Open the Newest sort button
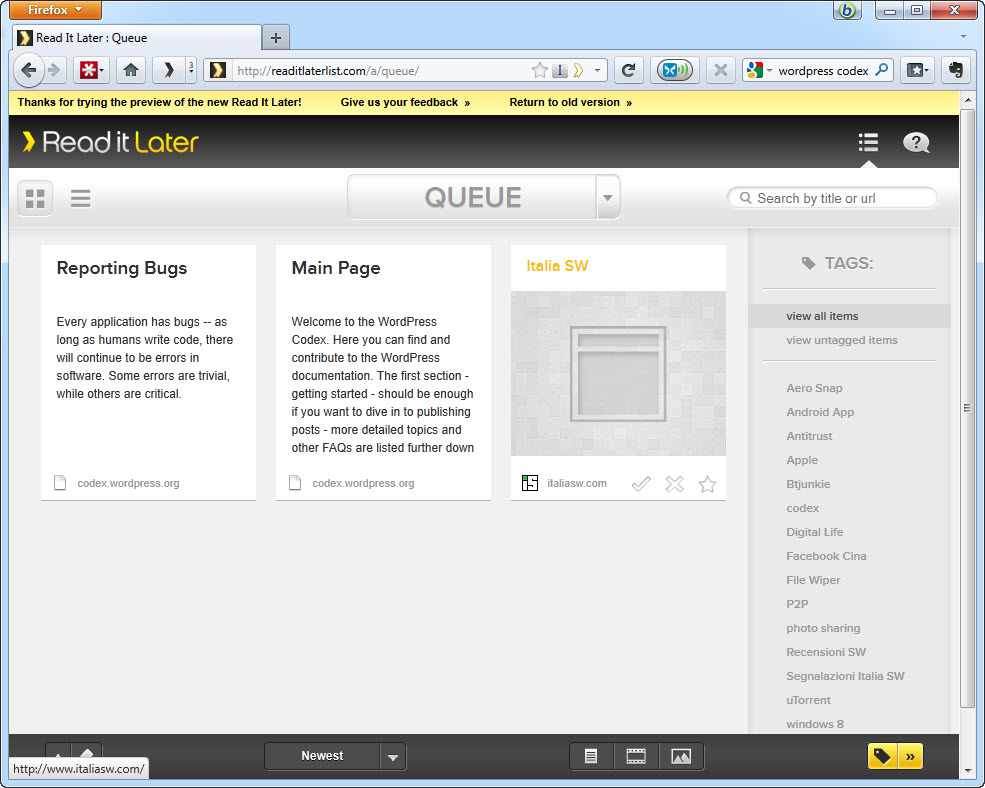Screen dimensions: 985x788 click(322, 756)
